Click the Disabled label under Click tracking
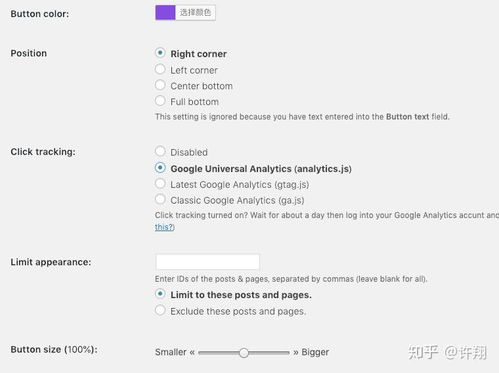499x373 pixels. [x=189, y=152]
